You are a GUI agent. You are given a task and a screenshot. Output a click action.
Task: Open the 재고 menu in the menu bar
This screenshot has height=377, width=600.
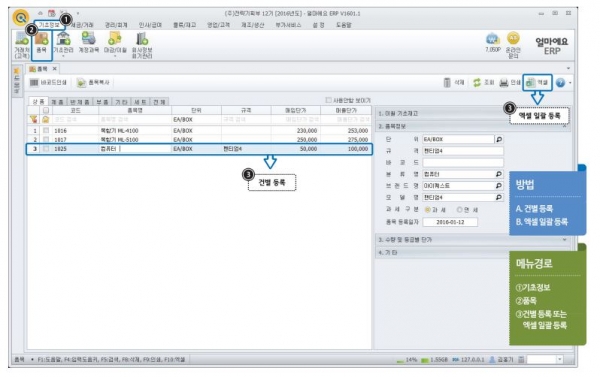(184, 25)
